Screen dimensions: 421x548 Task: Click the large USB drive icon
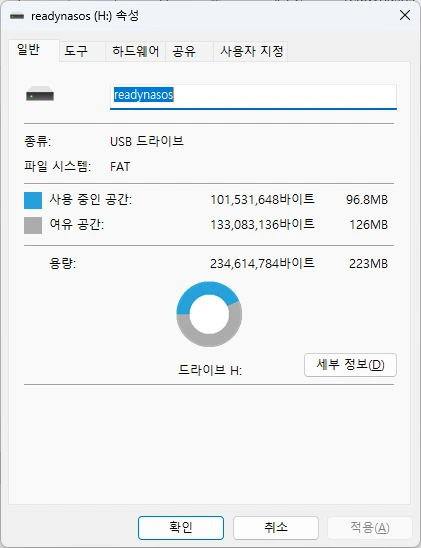pos(40,94)
